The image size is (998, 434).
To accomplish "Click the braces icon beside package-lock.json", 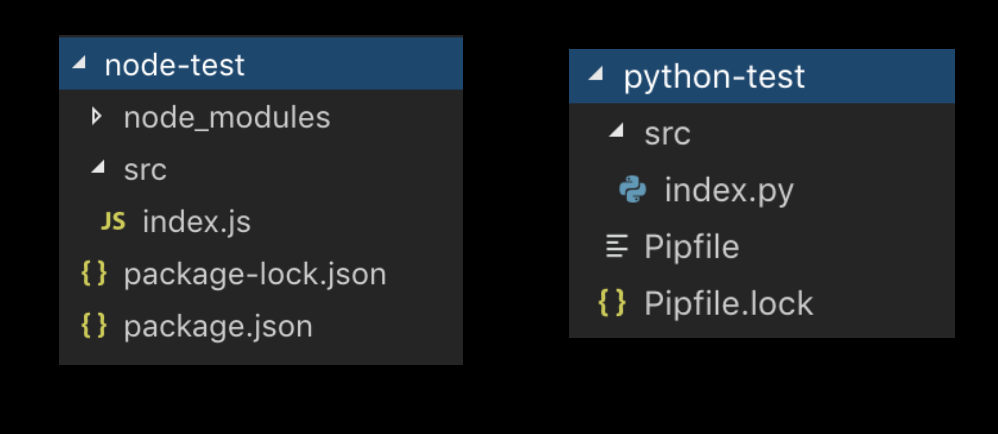I will 93,274.
